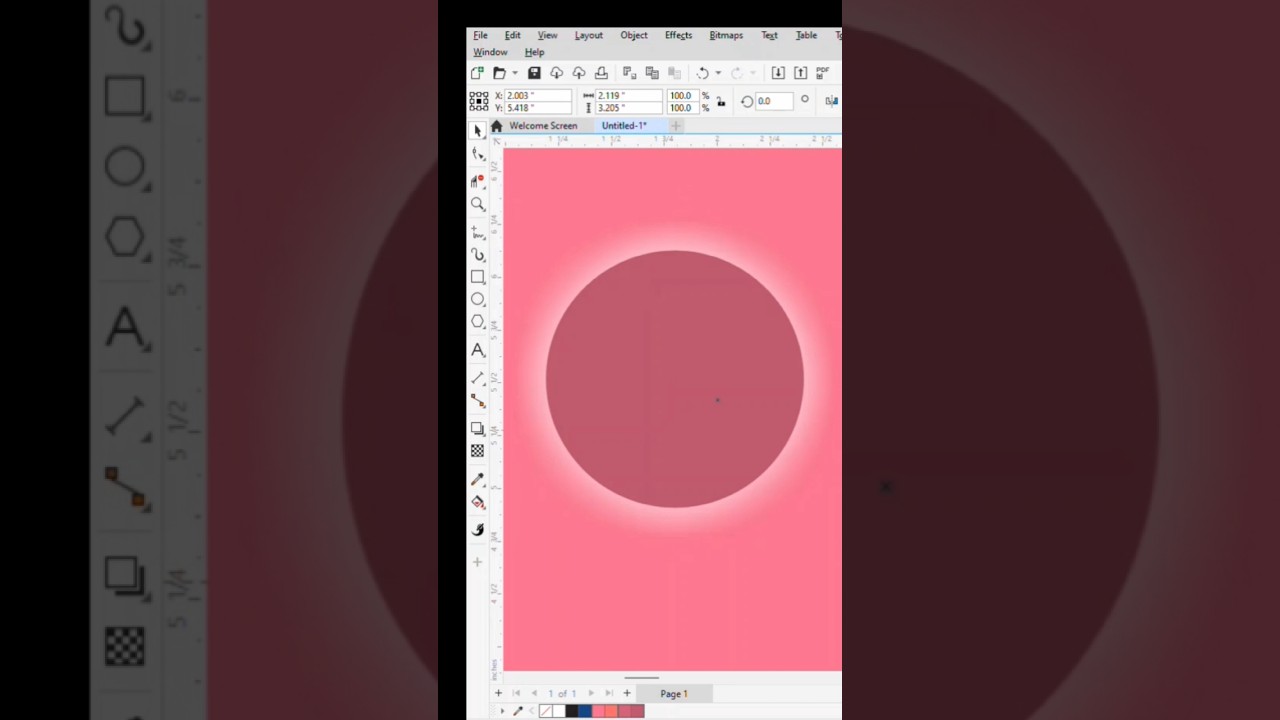Expand the Open file dropdown arrow
This screenshot has height=720, width=1280.
pyautogui.click(x=515, y=73)
